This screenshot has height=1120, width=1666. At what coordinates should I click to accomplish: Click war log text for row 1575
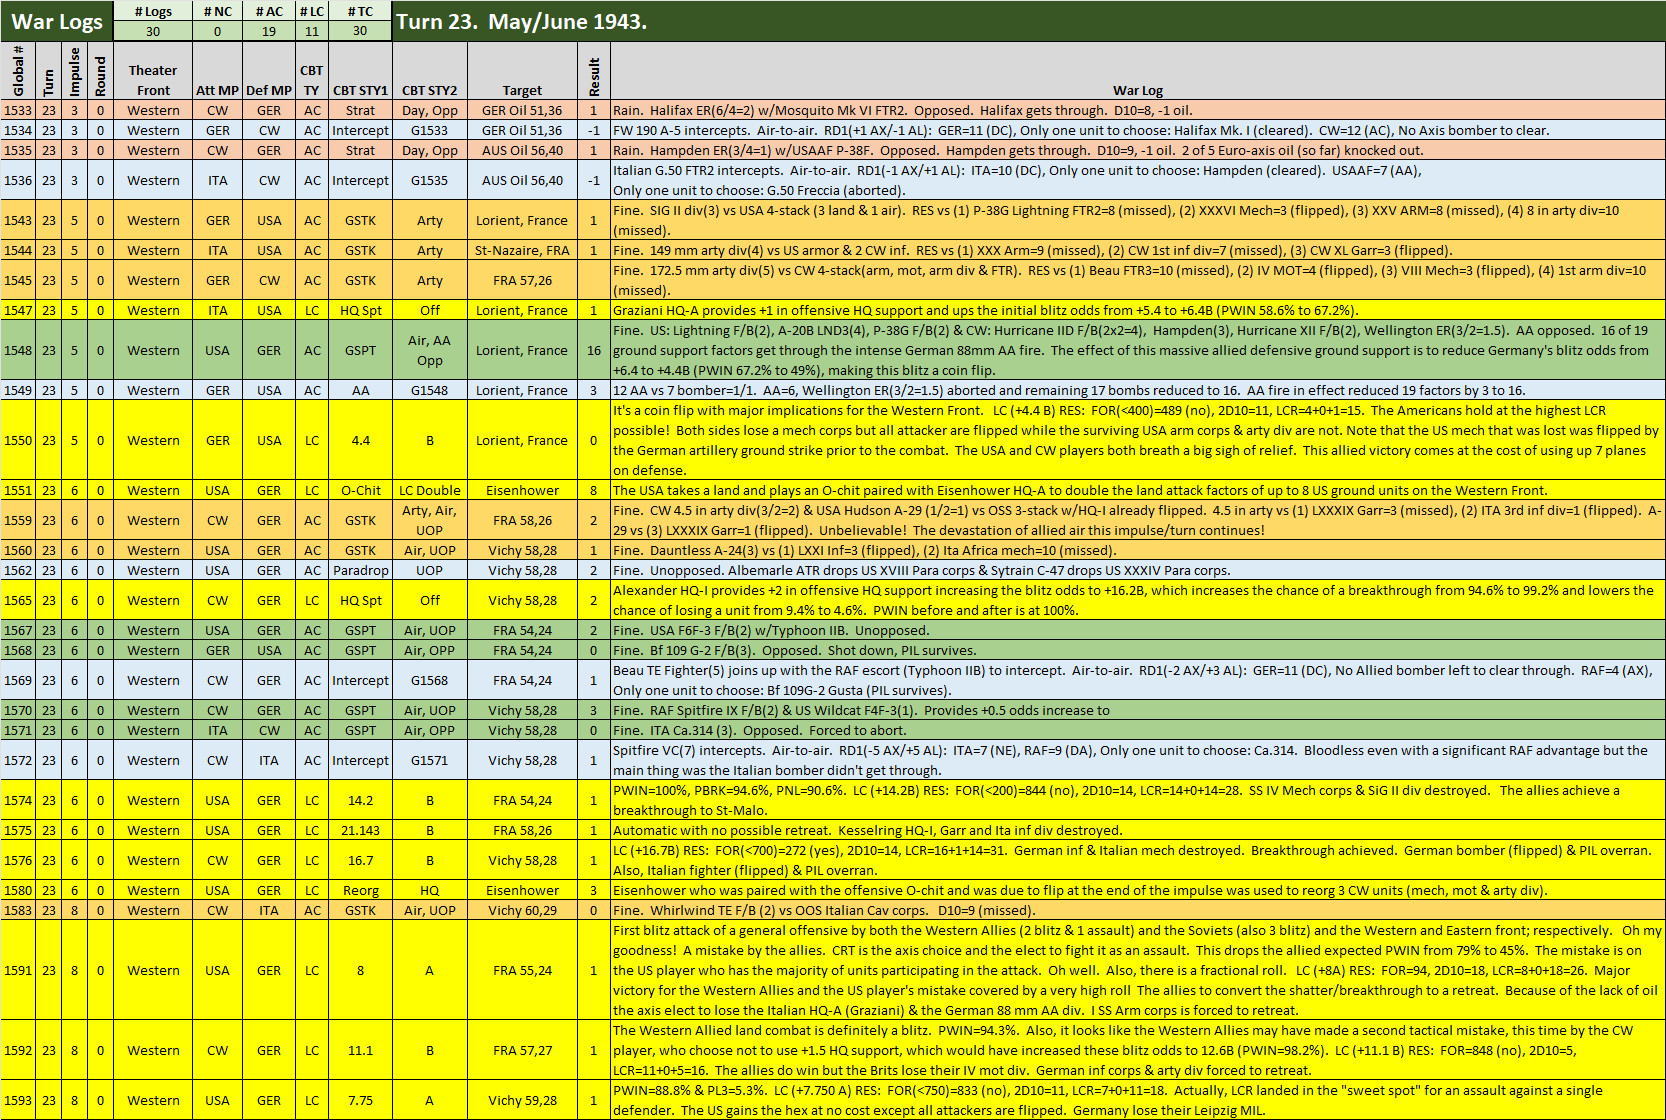click(x=1138, y=830)
